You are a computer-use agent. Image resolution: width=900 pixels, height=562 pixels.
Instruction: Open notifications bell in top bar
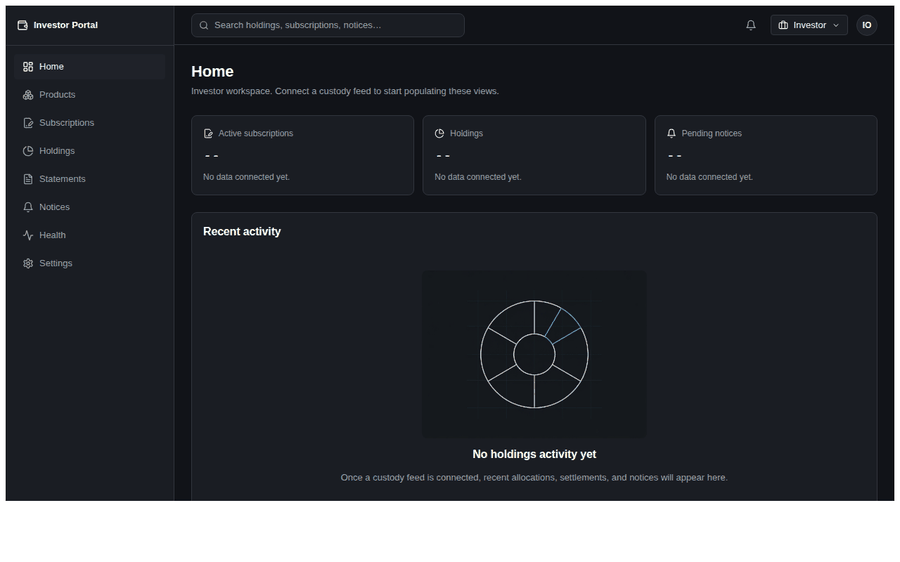pyautogui.click(x=751, y=25)
